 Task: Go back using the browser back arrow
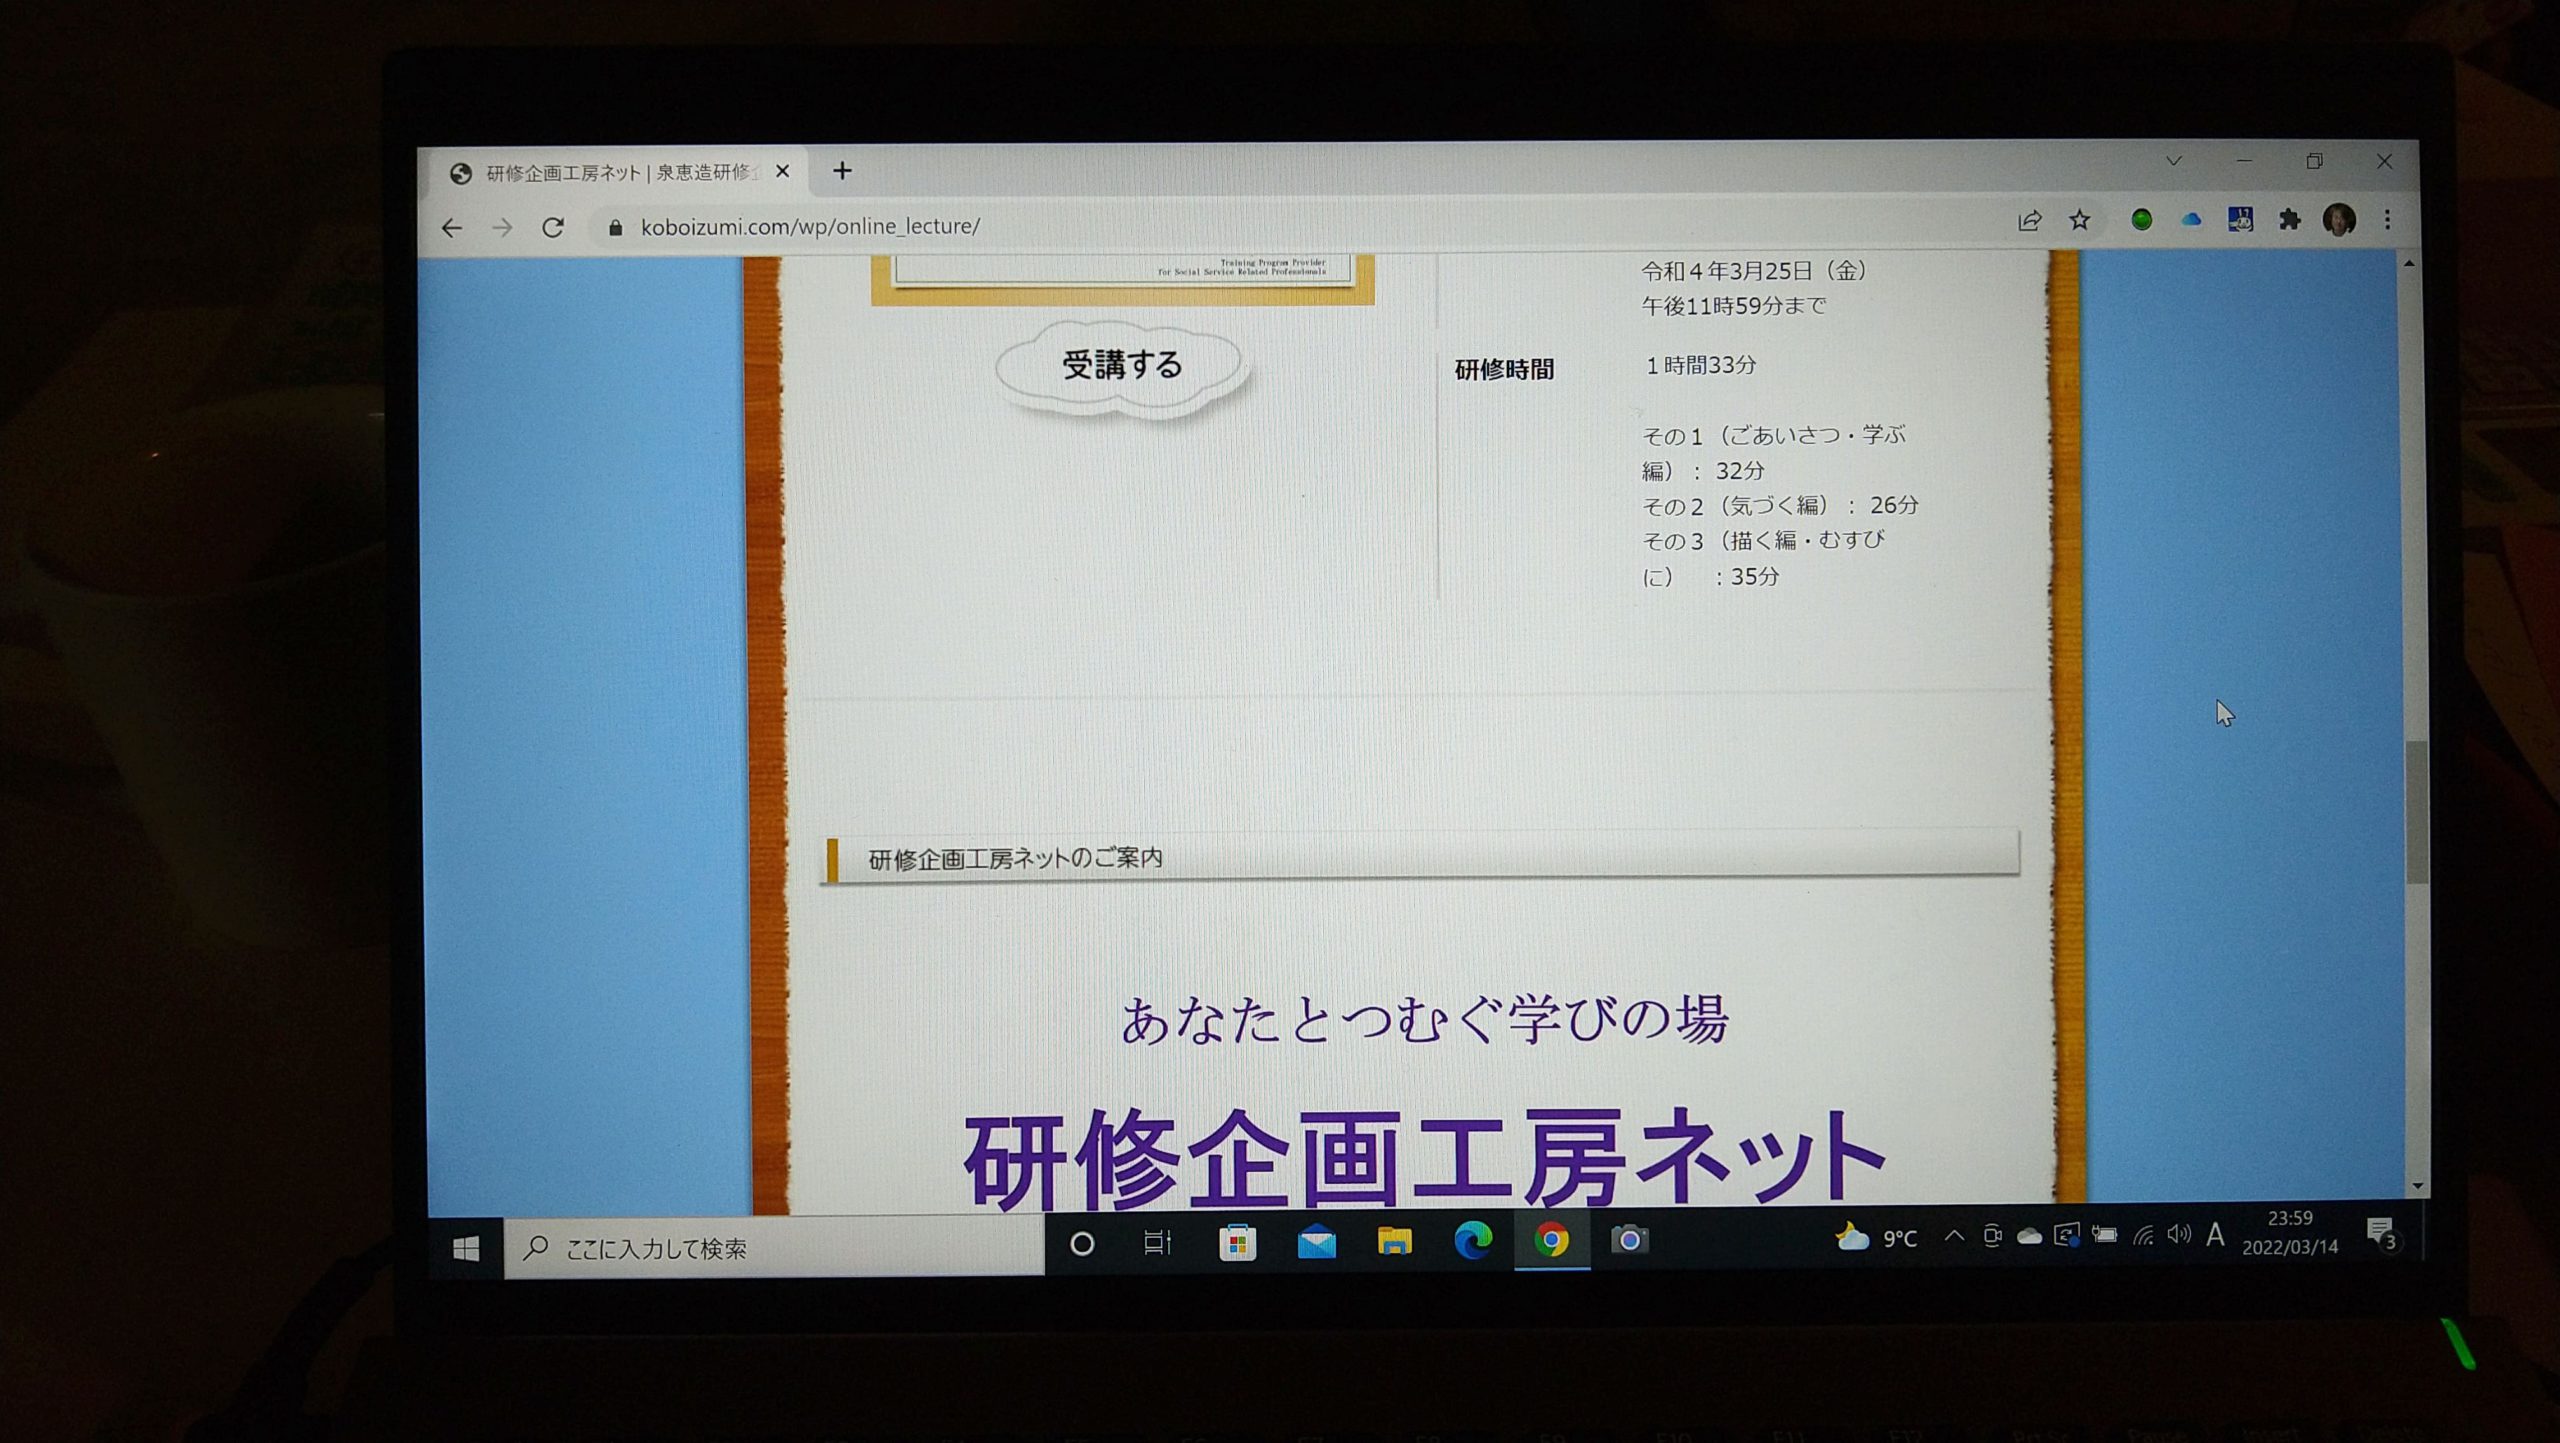452,228
